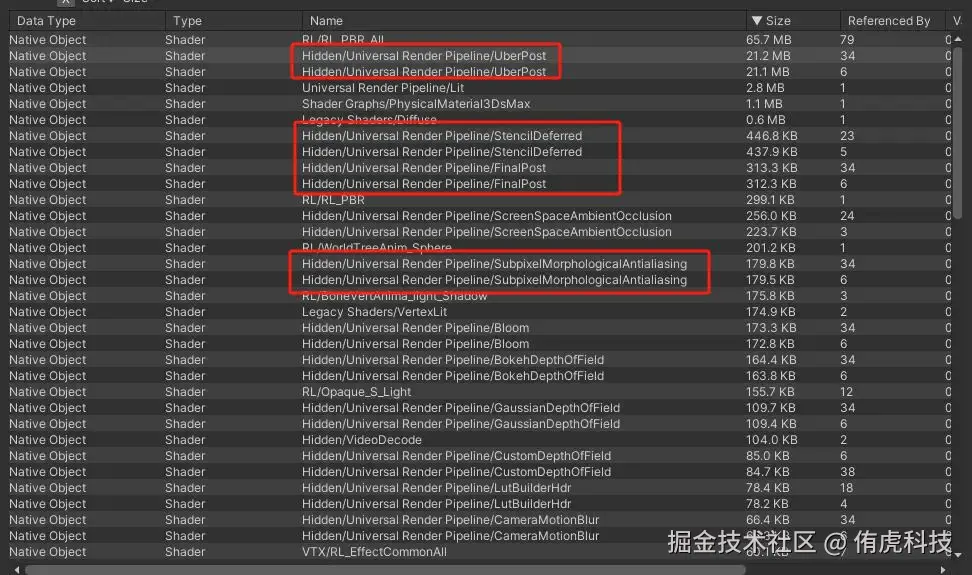
Task: Select CustomDepthOfField row sized 85.0 KB
Action: click(x=478, y=456)
